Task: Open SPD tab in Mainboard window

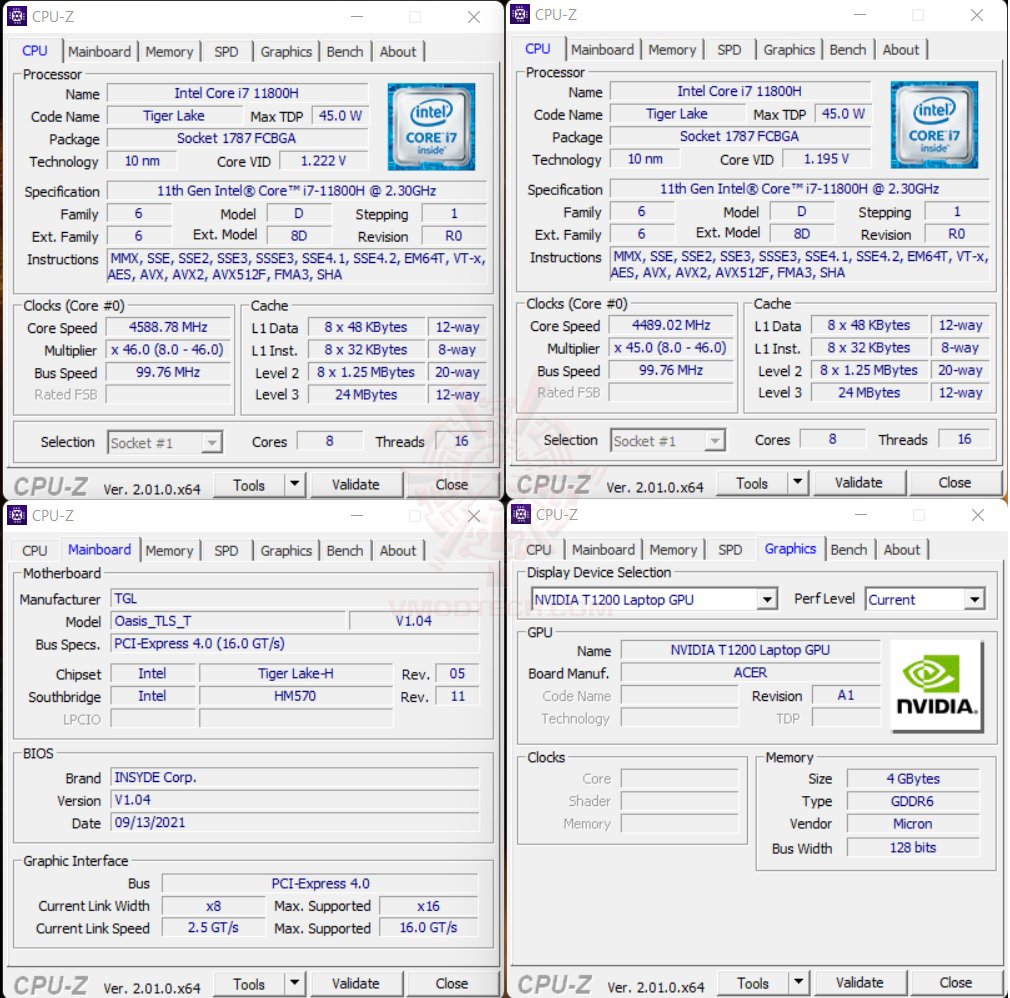Action: tap(226, 551)
